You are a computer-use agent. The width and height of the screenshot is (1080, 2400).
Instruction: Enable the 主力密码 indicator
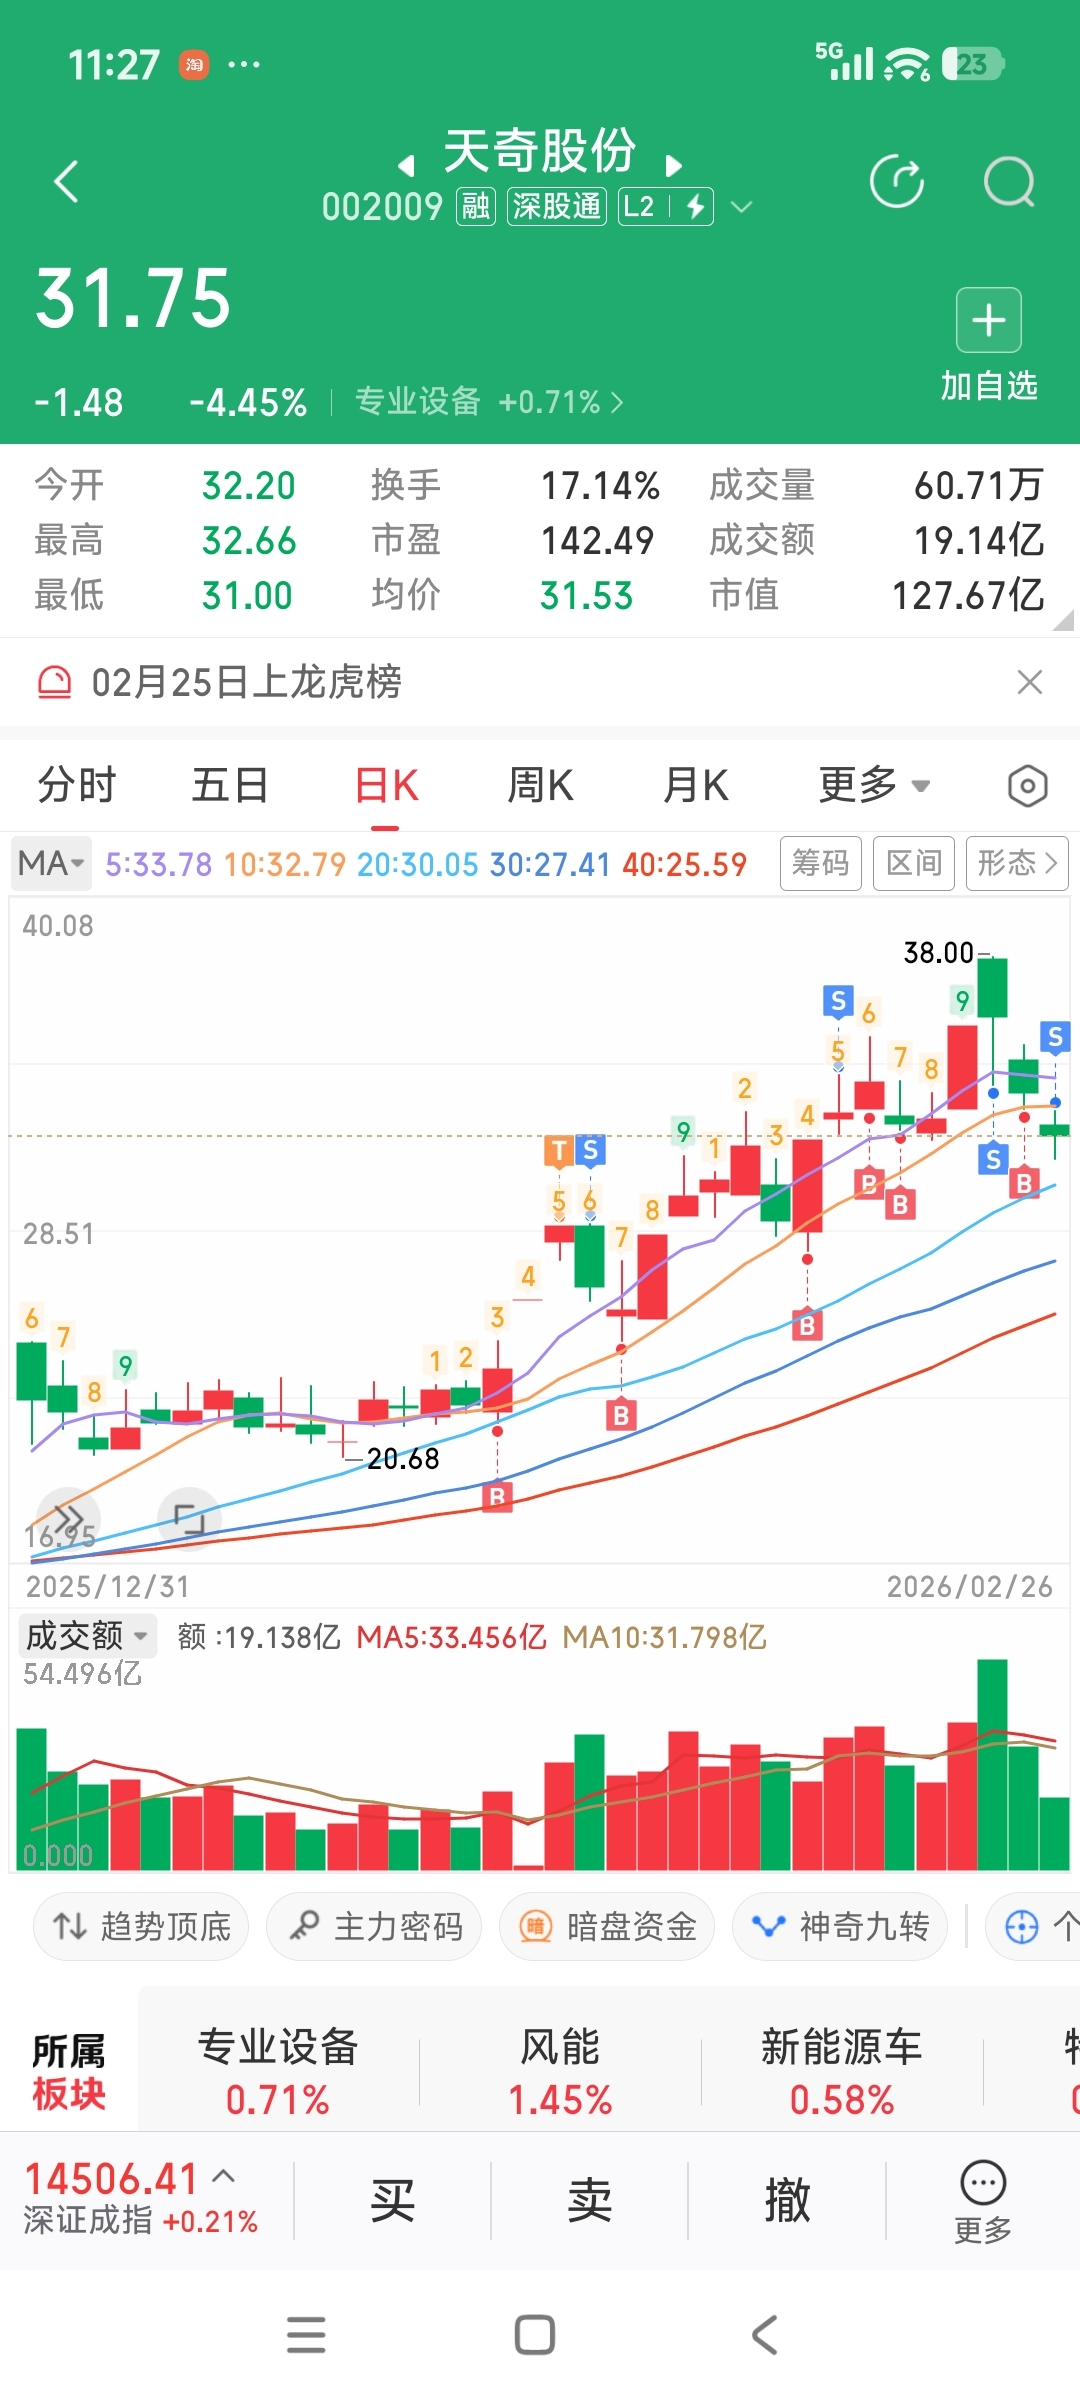click(x=374, y=1926)
